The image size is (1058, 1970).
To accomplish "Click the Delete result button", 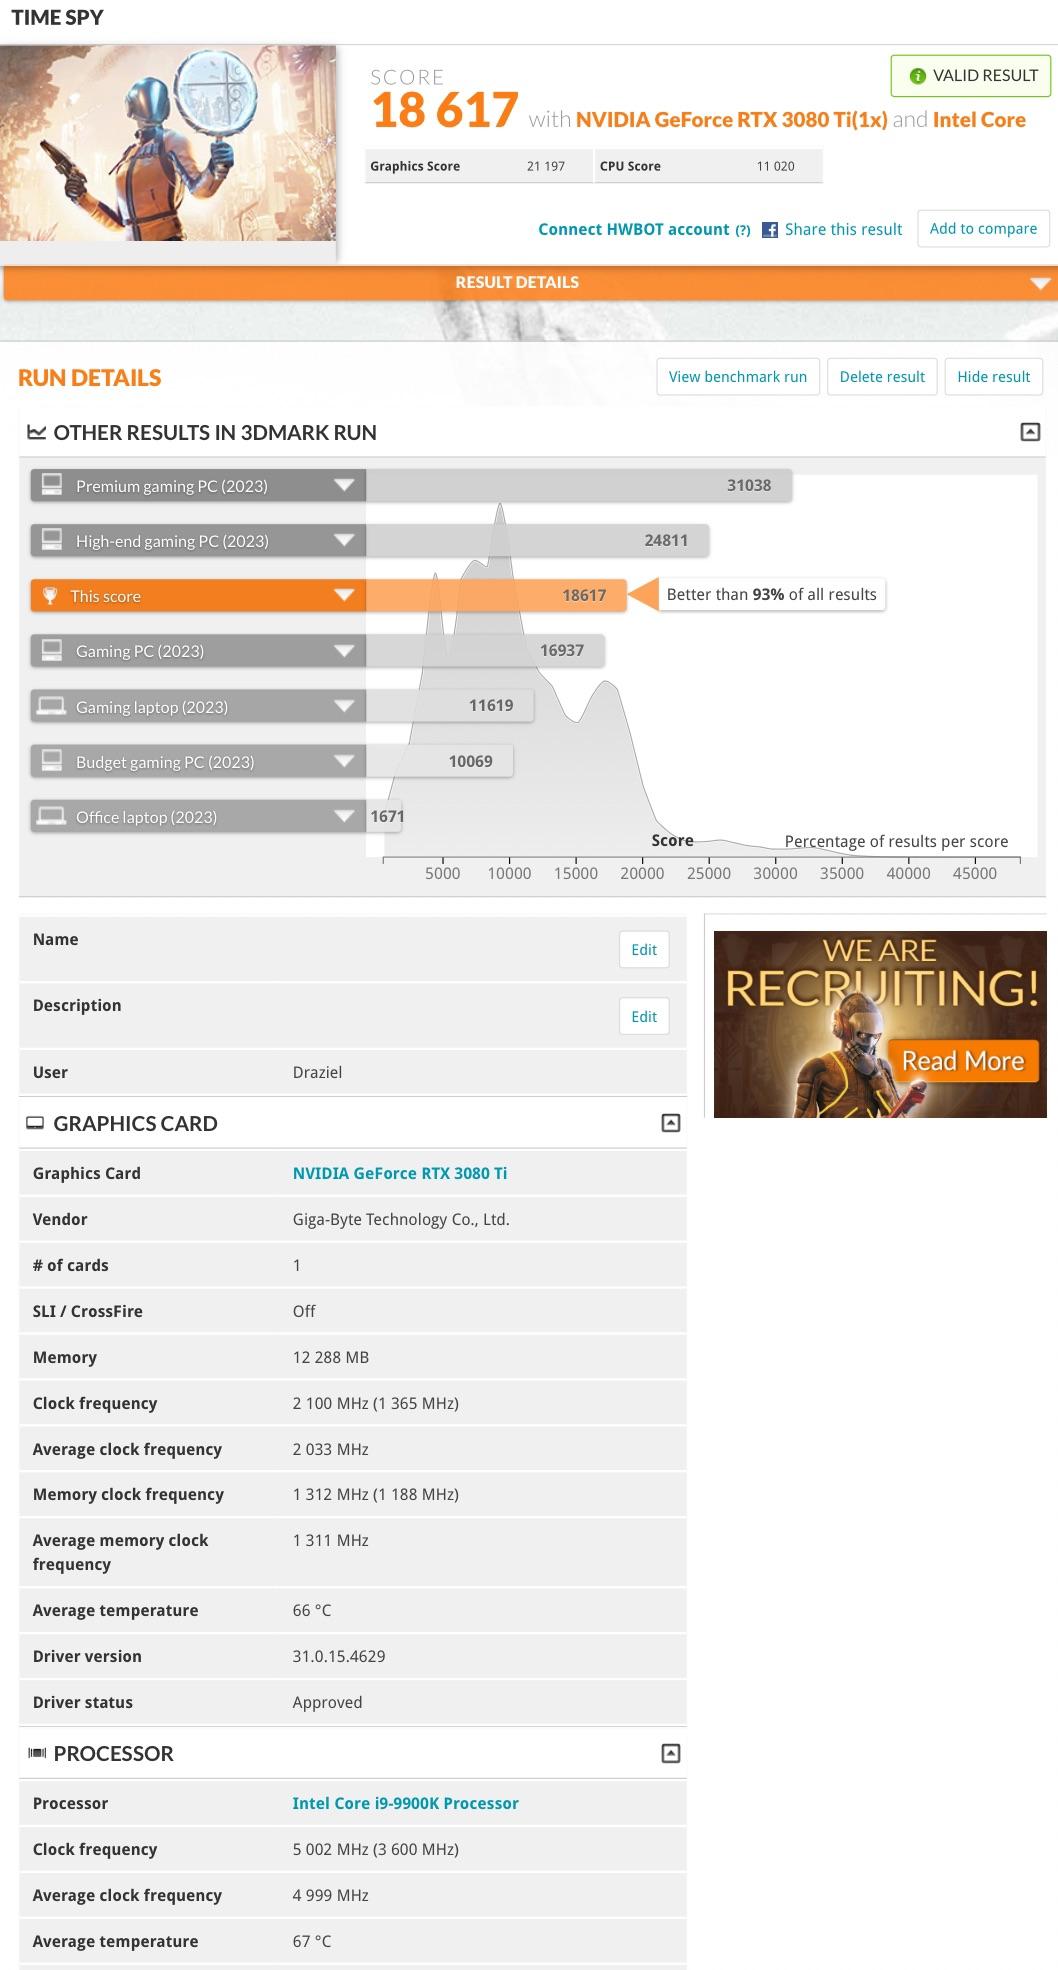I will 882,377.
